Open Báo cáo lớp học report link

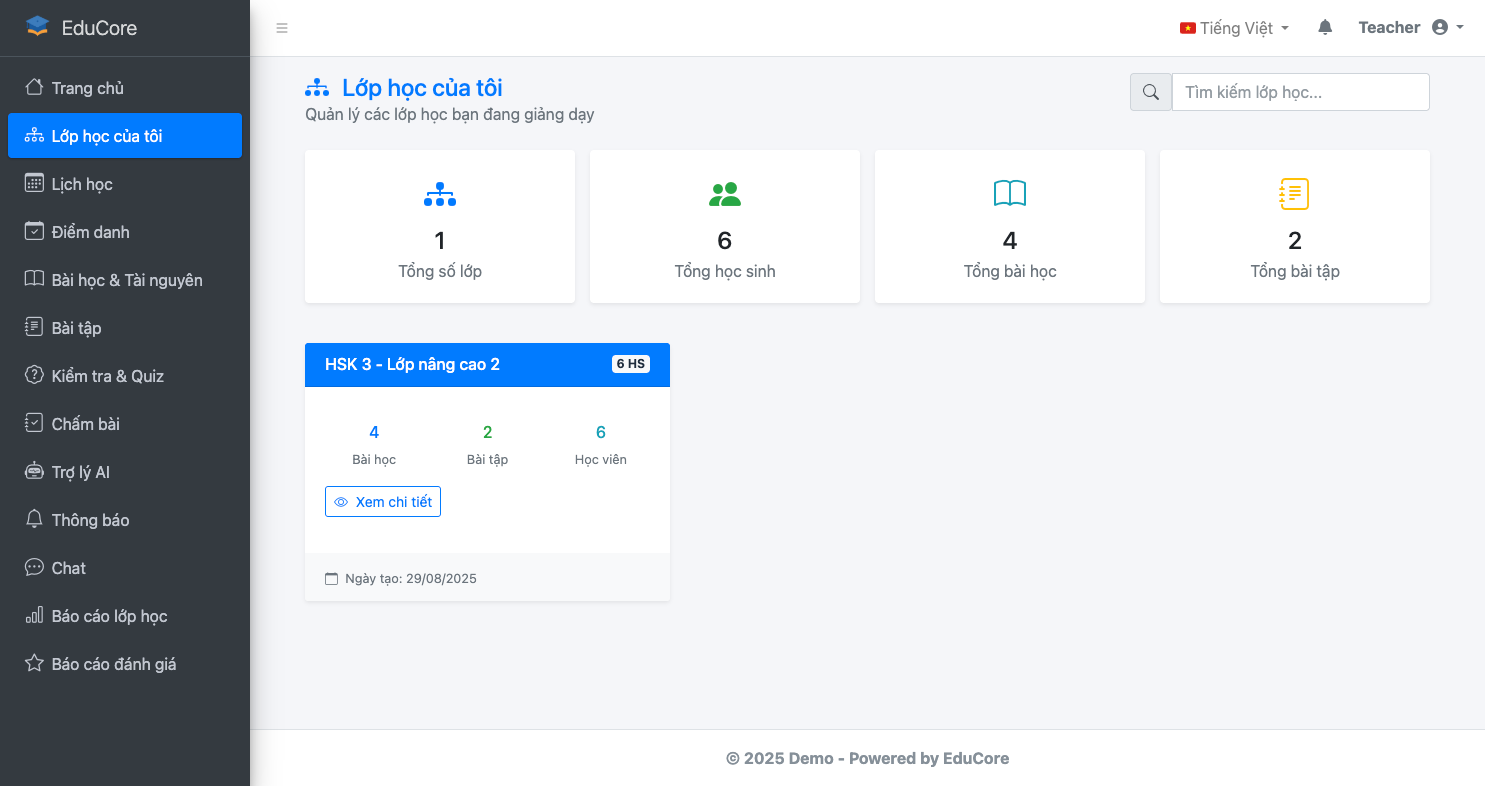pos(106,615)
